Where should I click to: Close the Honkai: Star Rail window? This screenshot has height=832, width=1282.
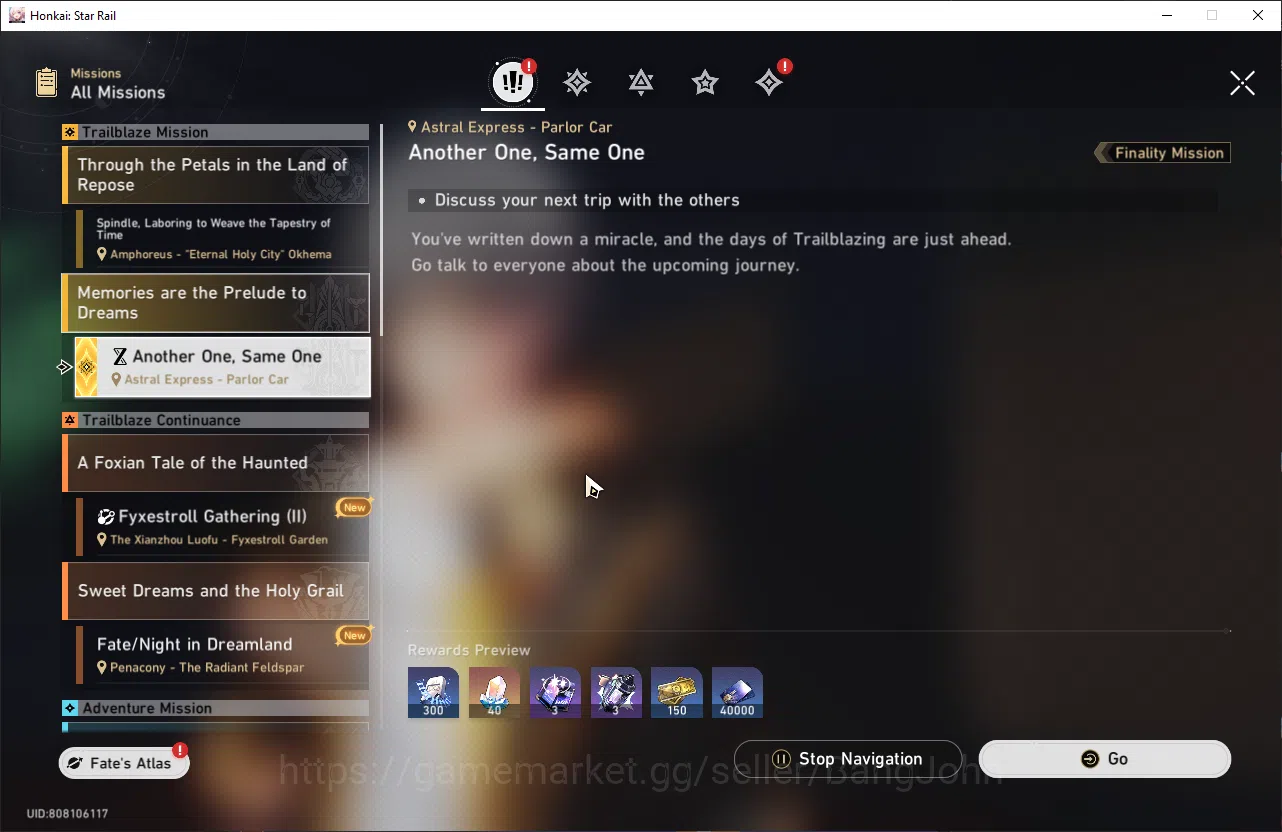click(1258, 15)
